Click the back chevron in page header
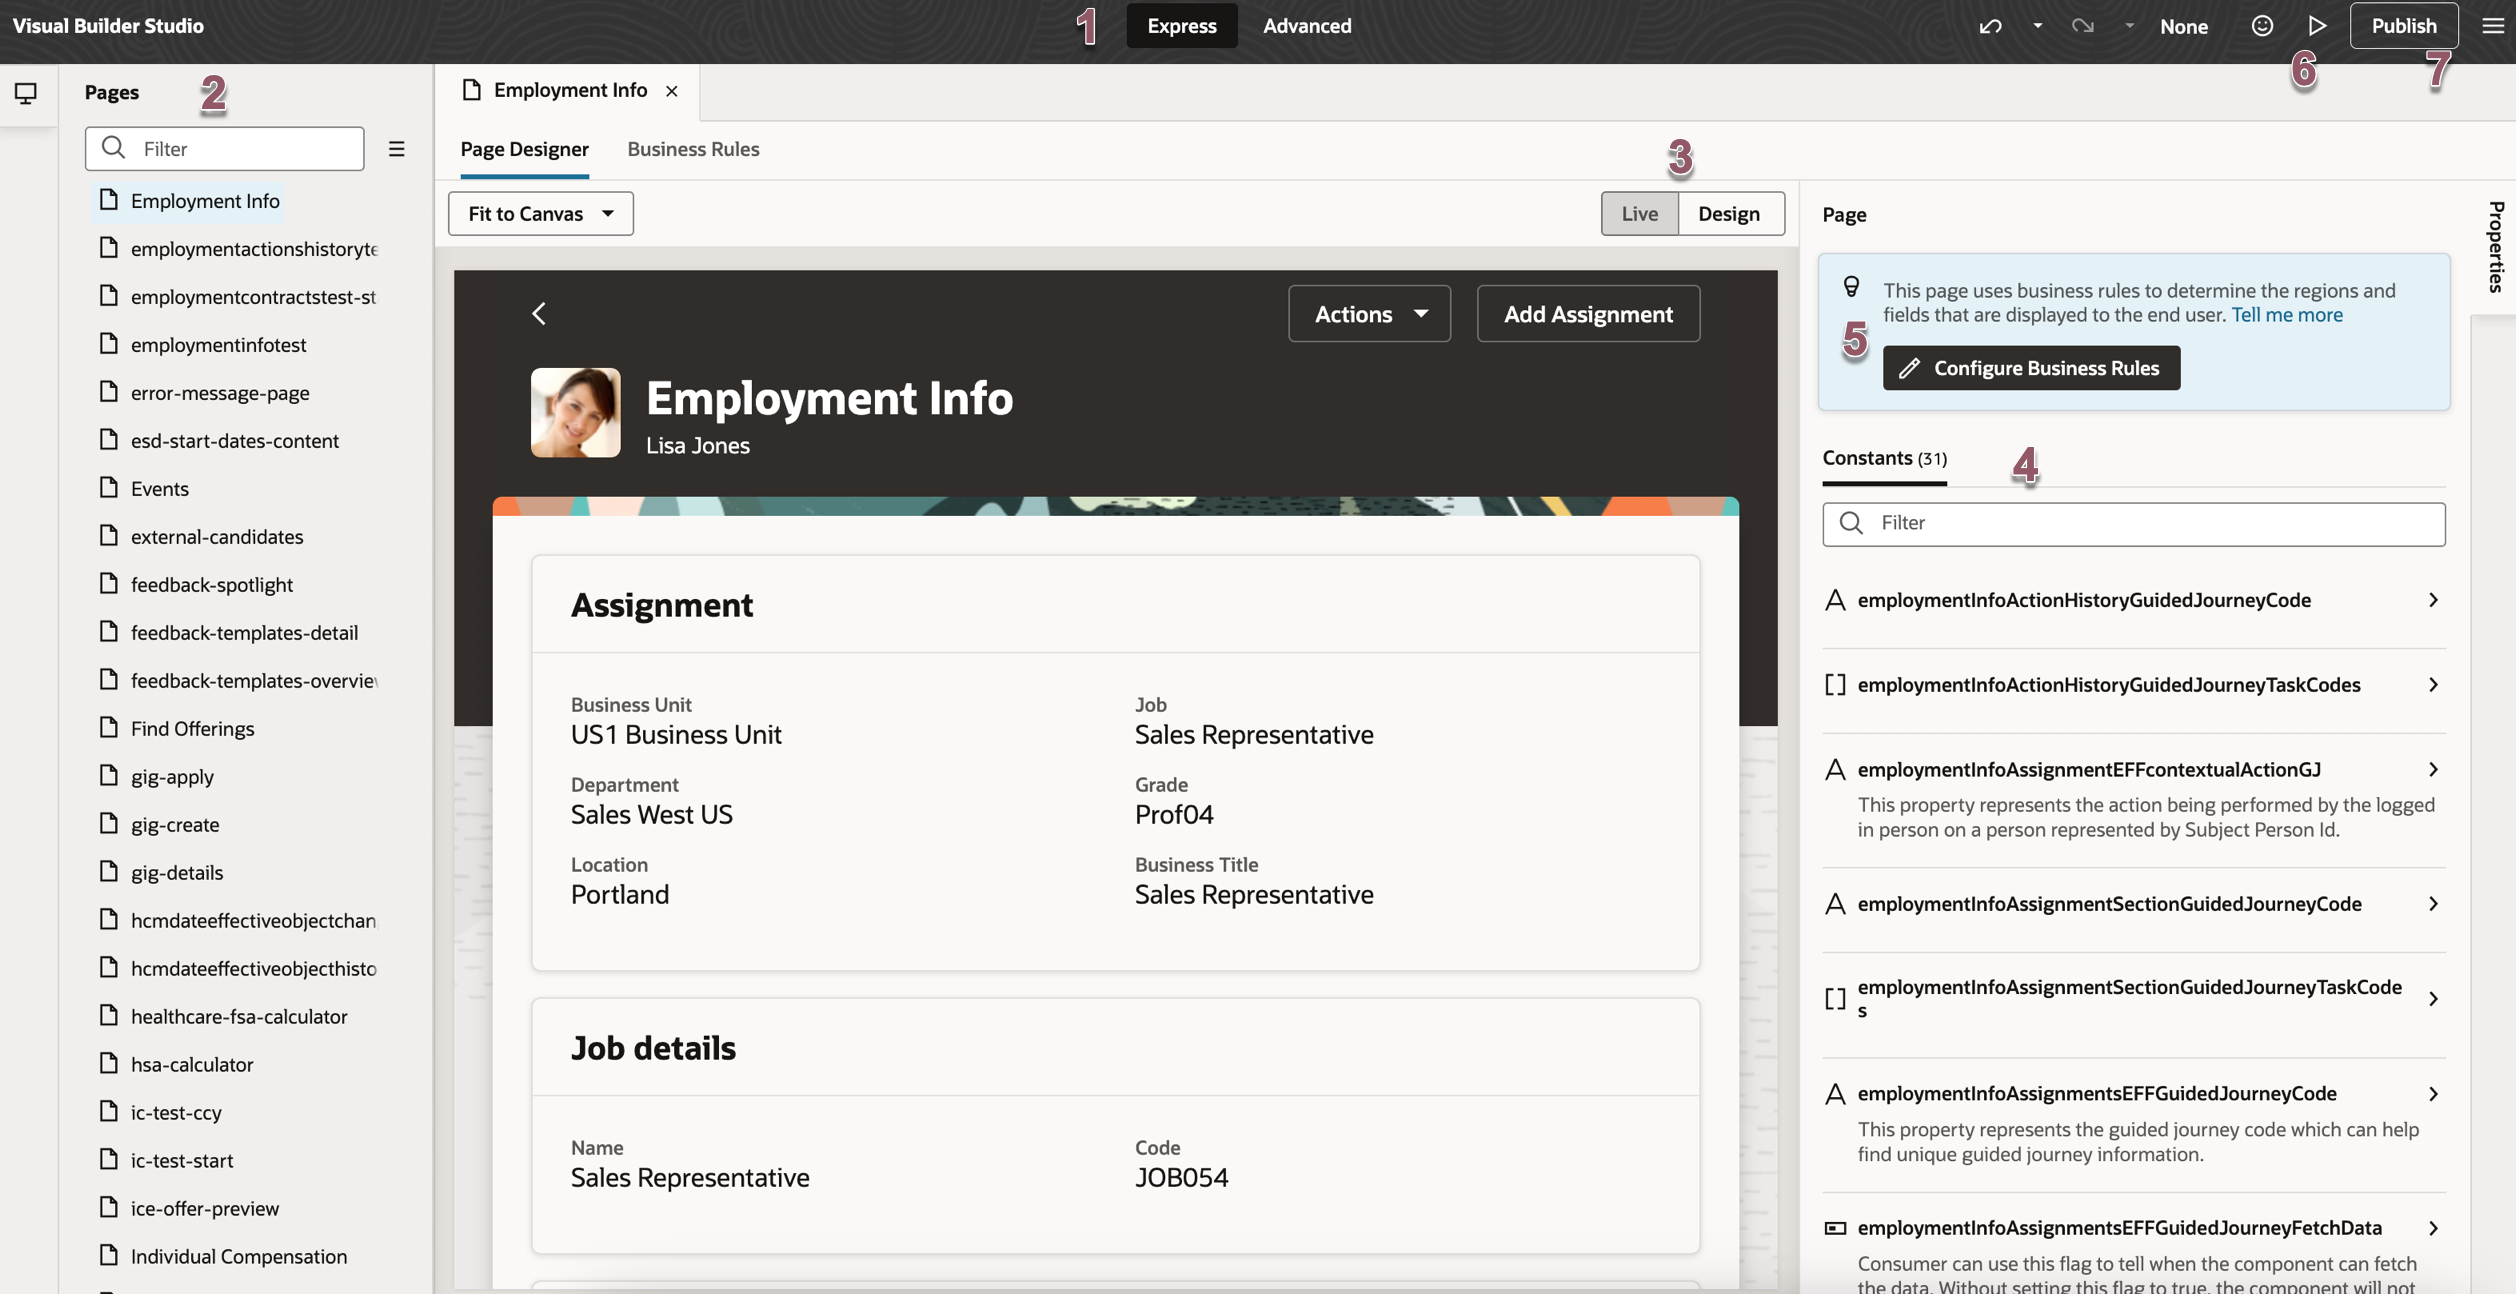Image resolution: width=2516 pixels, height=1294 pixels. (x=539, y=314)
